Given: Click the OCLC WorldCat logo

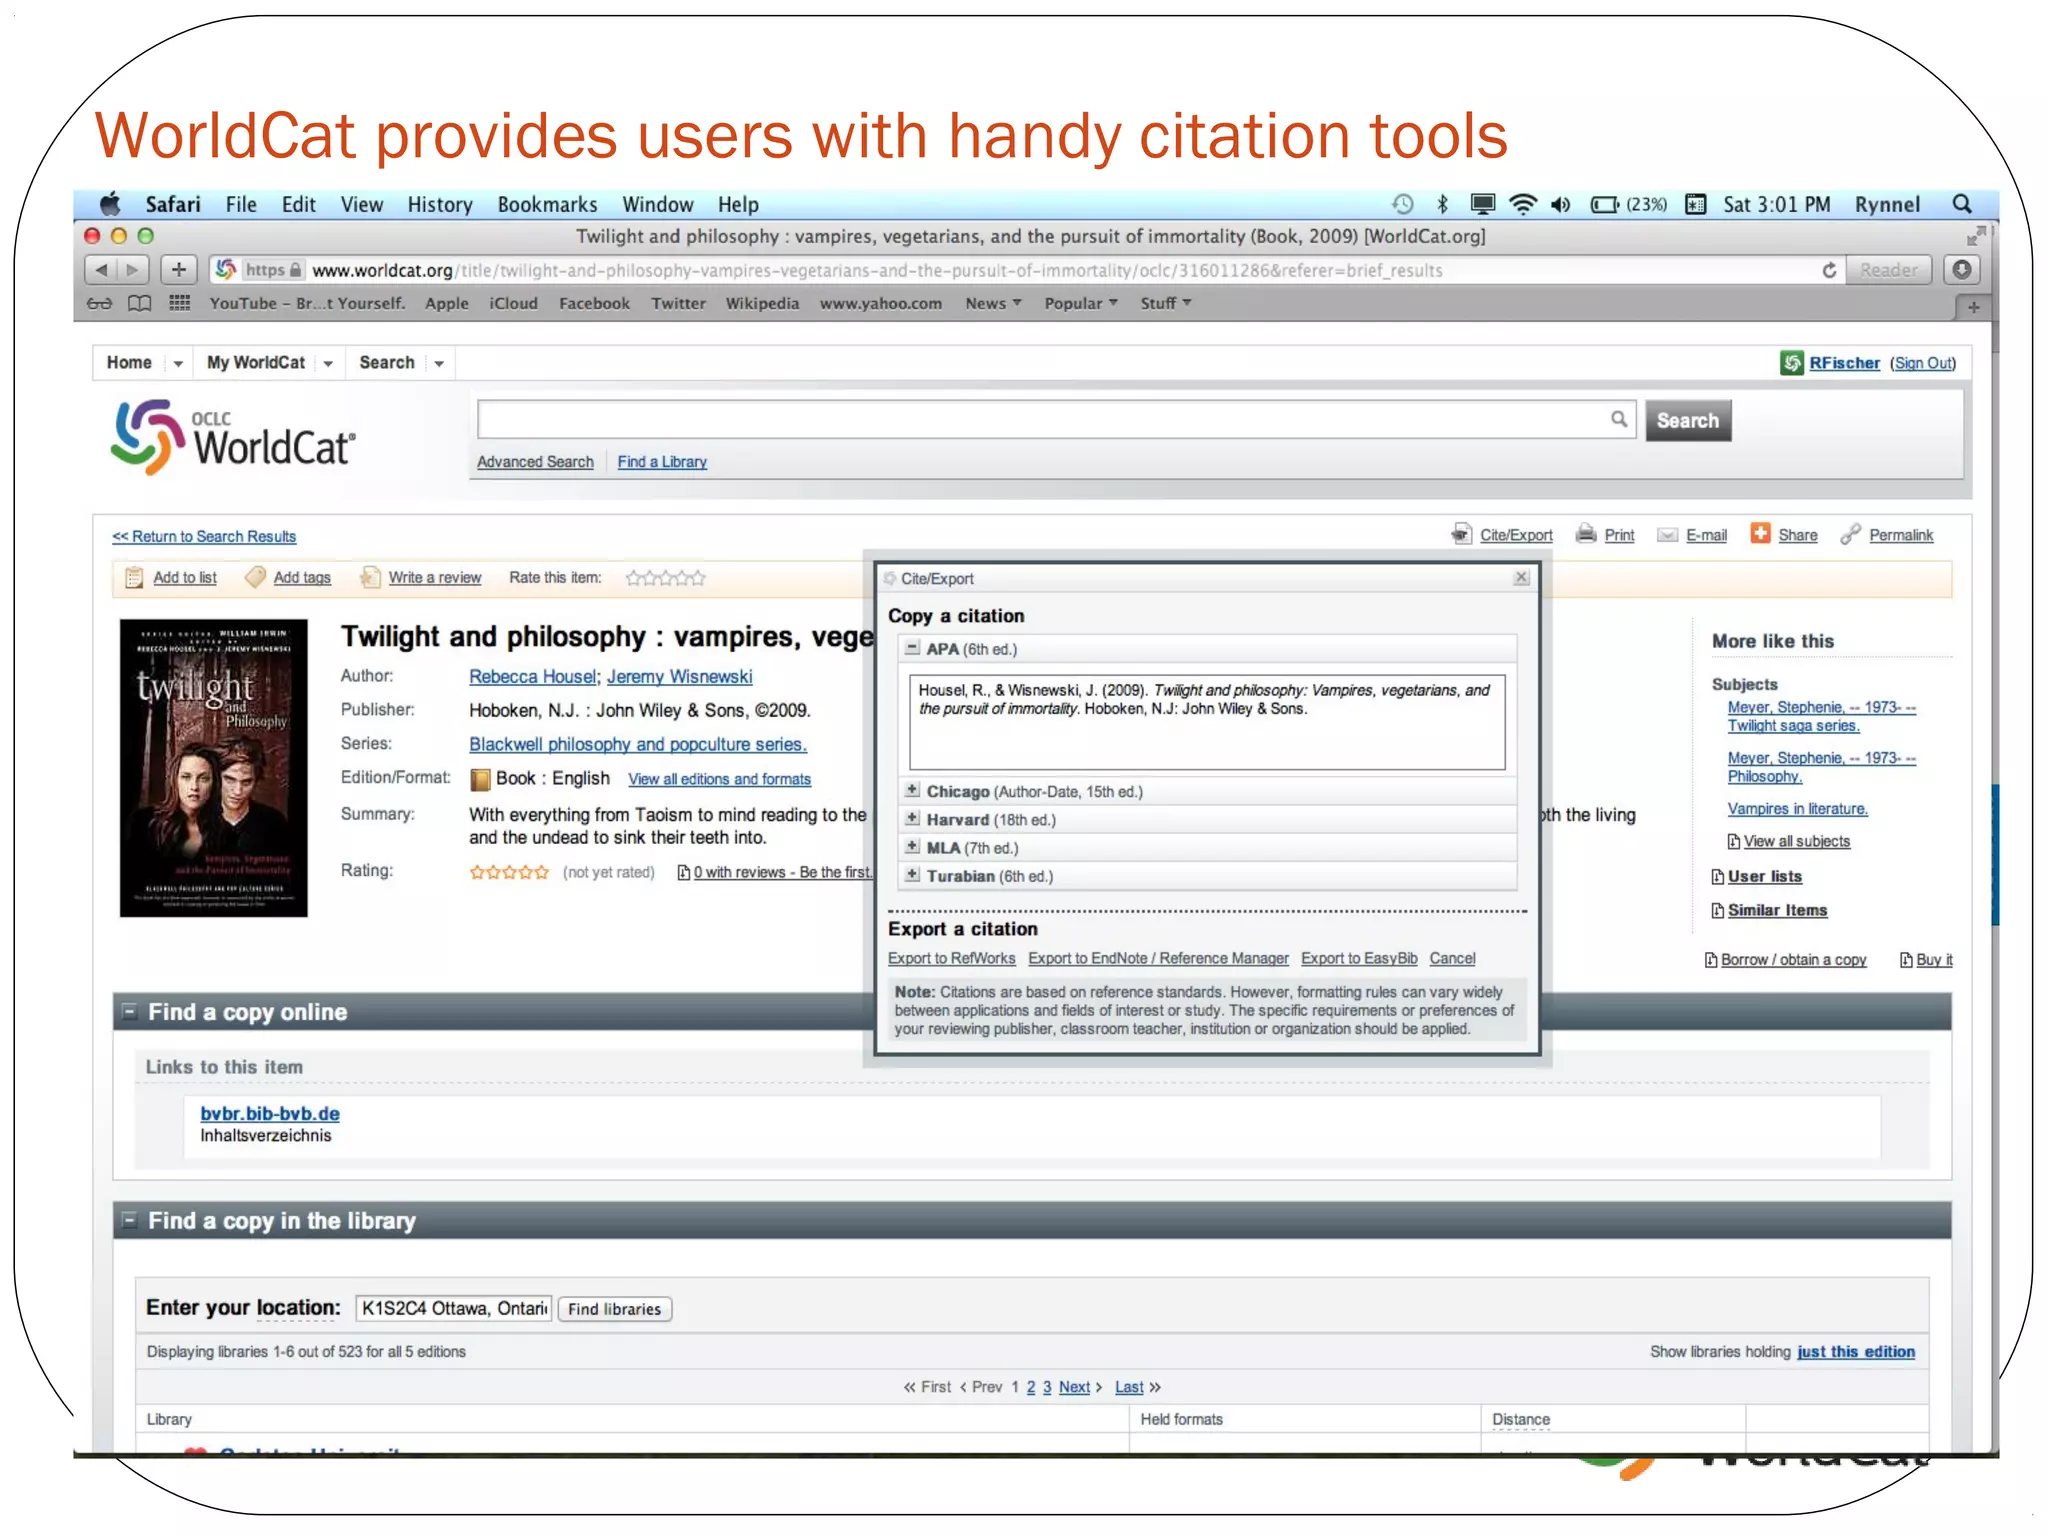Looking at the screenshot, I should tap(233, 437).
